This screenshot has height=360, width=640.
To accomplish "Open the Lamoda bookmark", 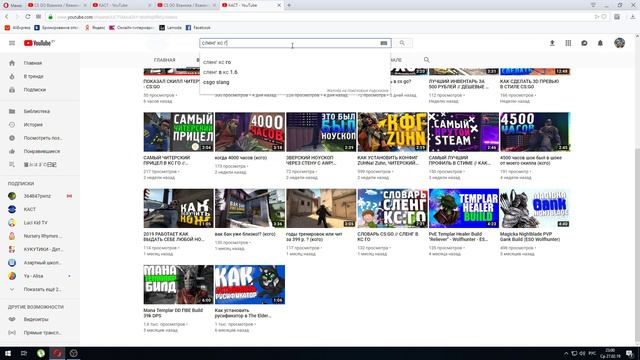I will tap(171, 28).
